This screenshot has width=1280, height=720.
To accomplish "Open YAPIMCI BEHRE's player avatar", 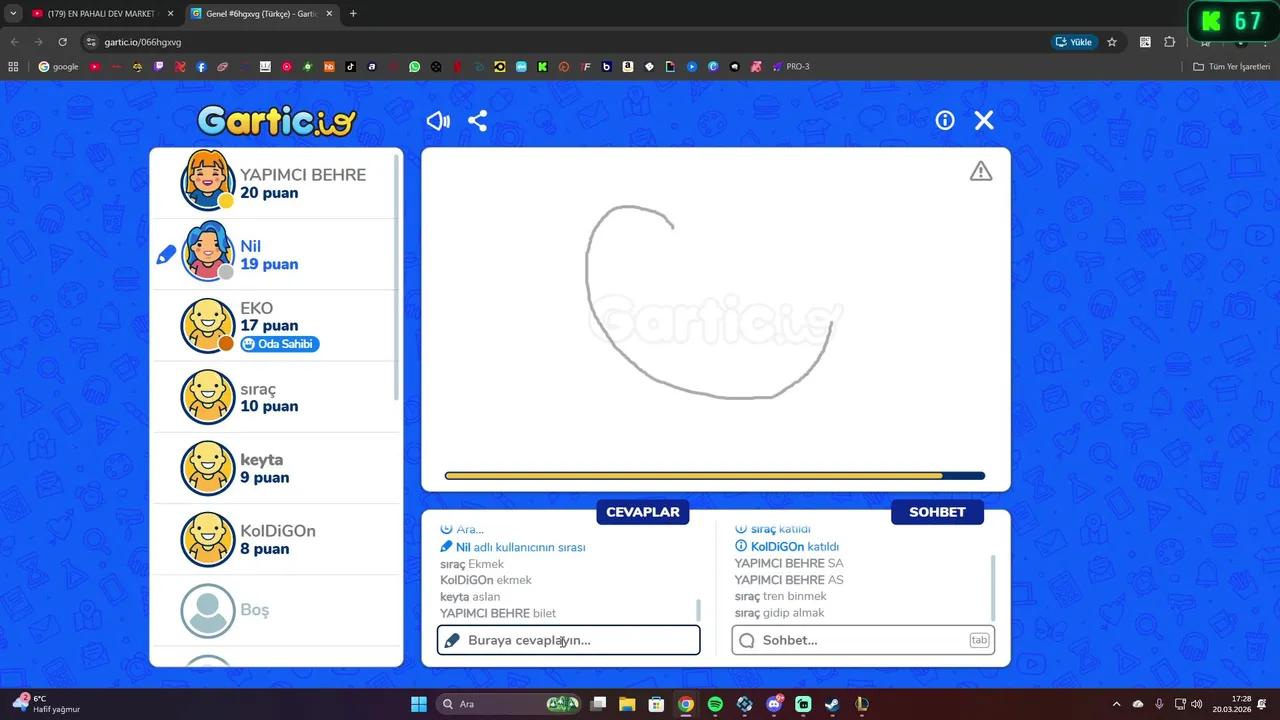I will pos(208,180).
